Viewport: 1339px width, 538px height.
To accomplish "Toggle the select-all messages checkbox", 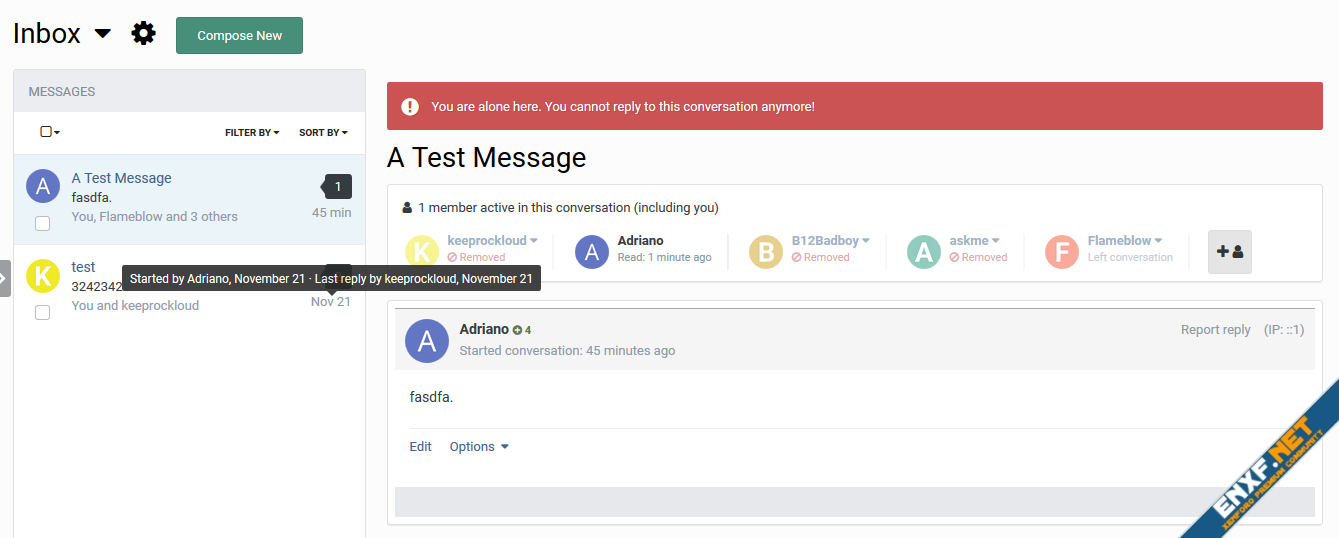I will click(x=47, y=132).
